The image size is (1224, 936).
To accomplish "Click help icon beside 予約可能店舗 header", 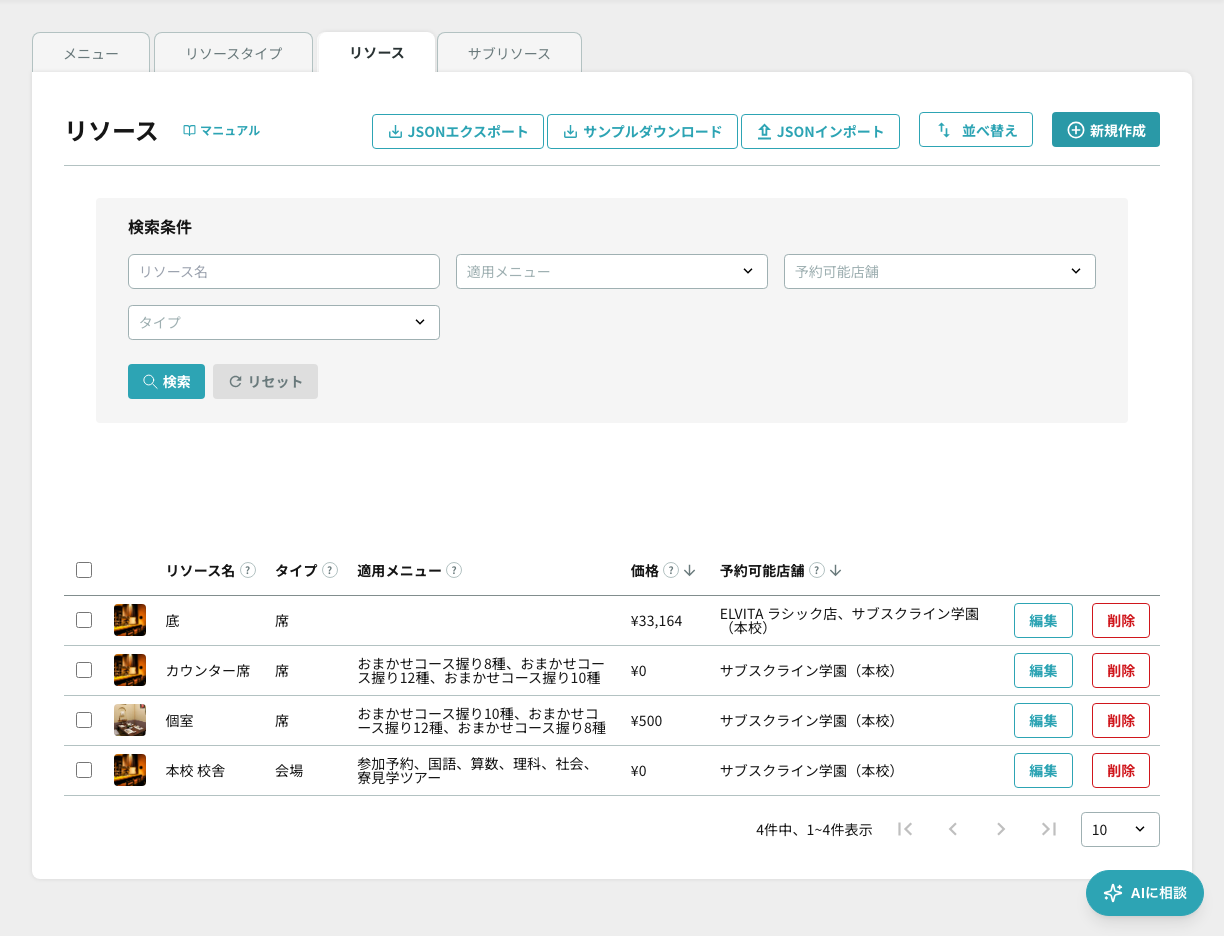I will point(817,570).
